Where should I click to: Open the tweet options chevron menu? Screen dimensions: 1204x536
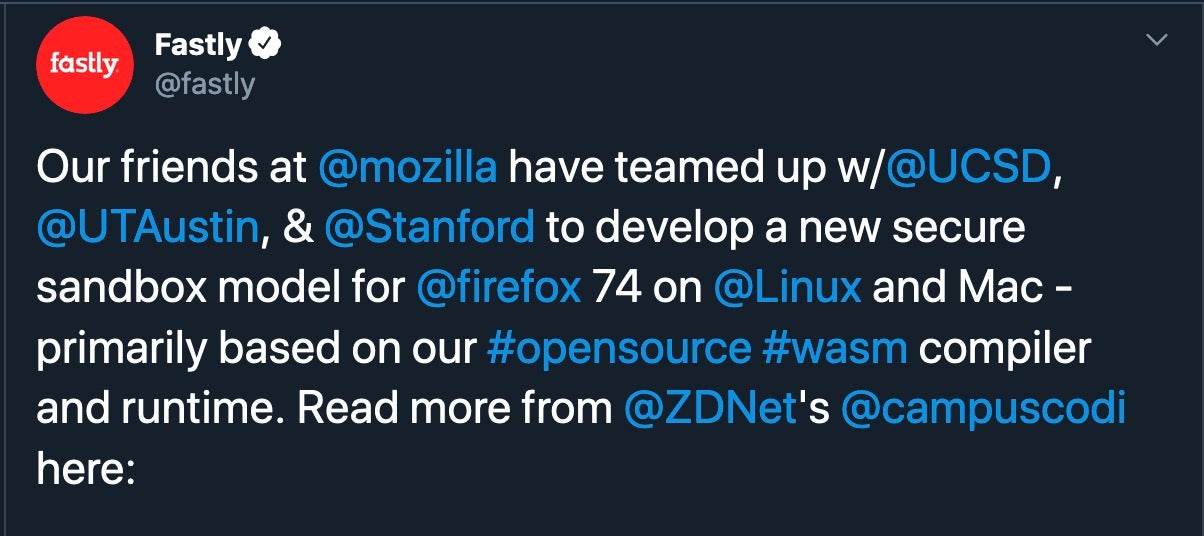tap(1157, 40)
